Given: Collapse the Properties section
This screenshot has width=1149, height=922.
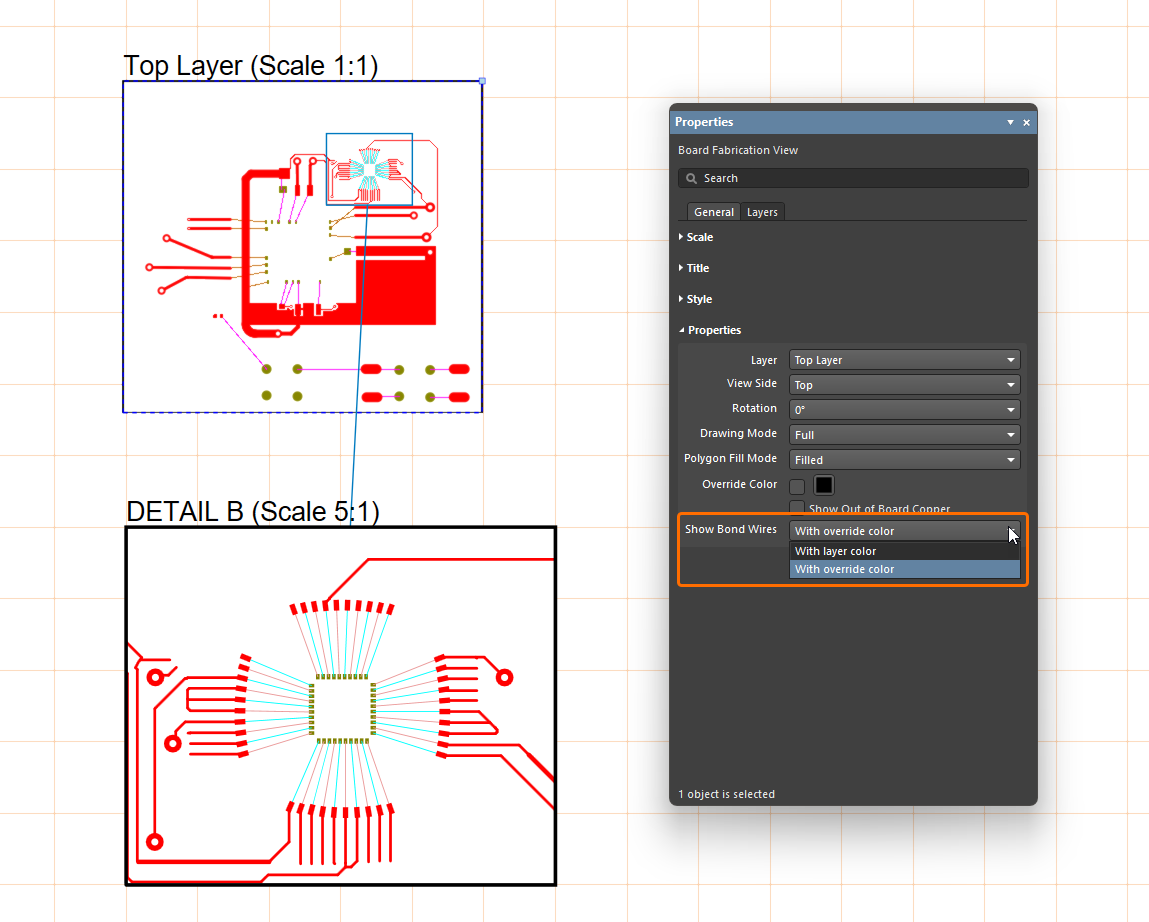Looking at the screenshot, I should coord(710,330).
